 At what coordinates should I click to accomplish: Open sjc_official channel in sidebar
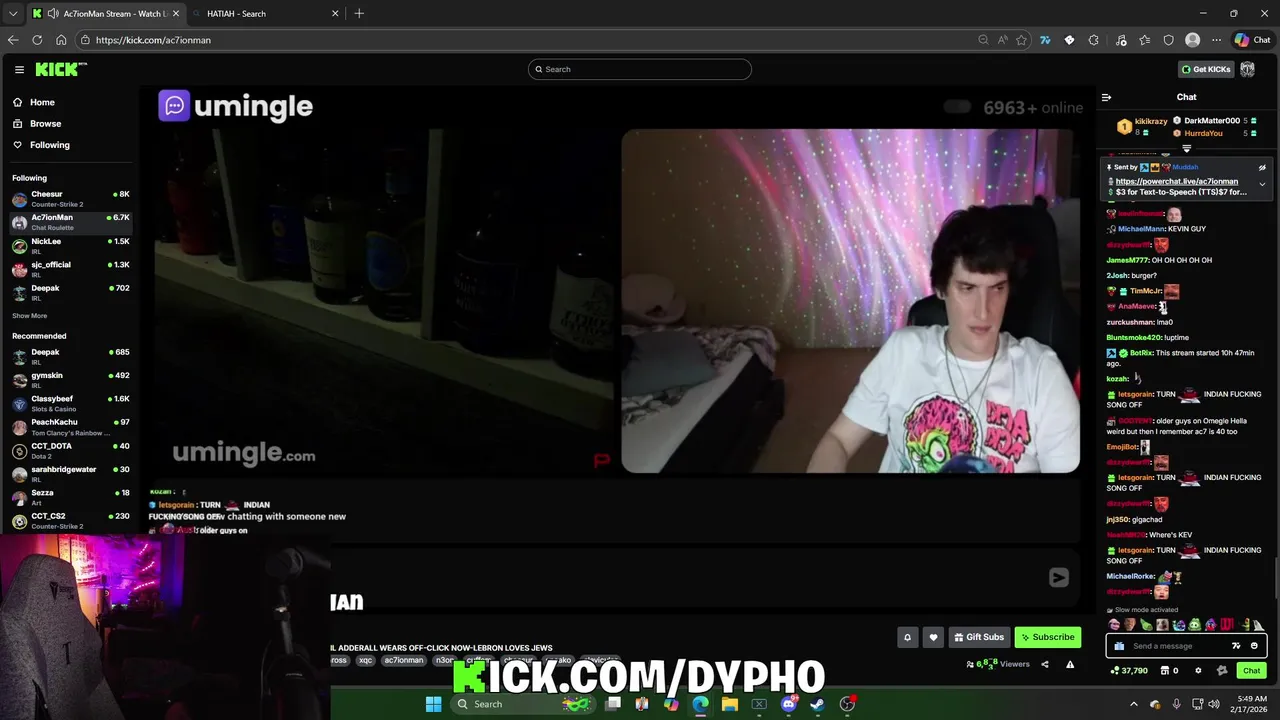[x=70, y=269]
